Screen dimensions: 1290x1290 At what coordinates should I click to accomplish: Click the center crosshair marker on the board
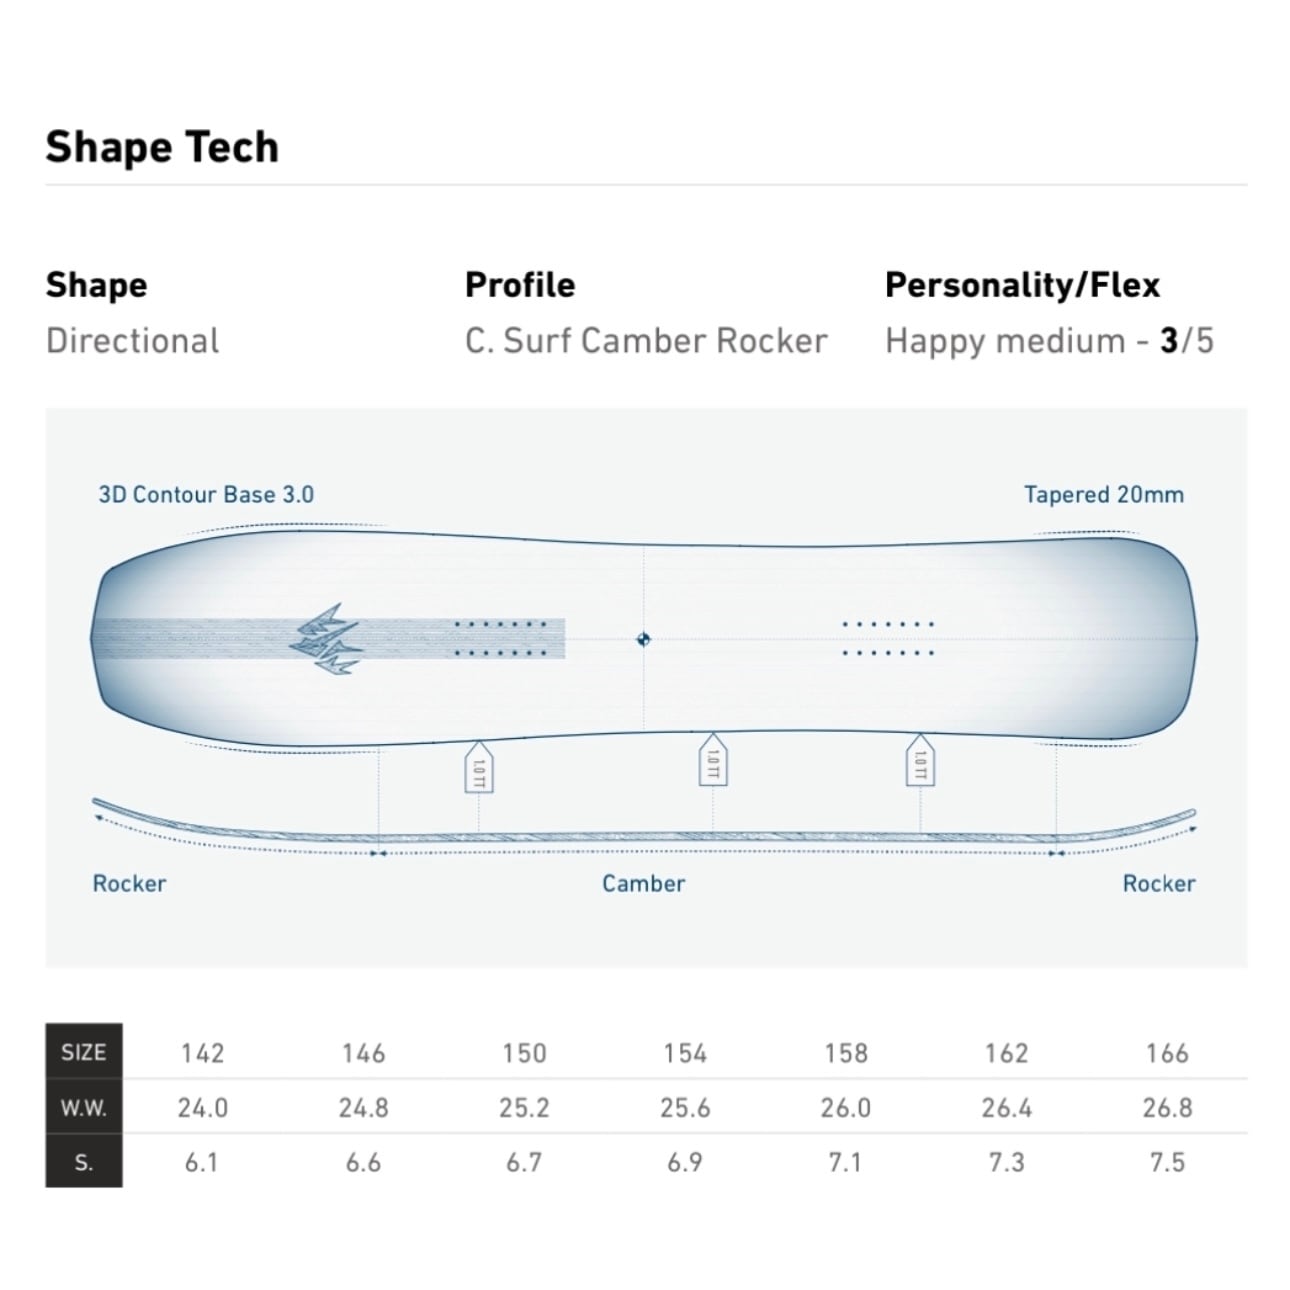[643, 639]
